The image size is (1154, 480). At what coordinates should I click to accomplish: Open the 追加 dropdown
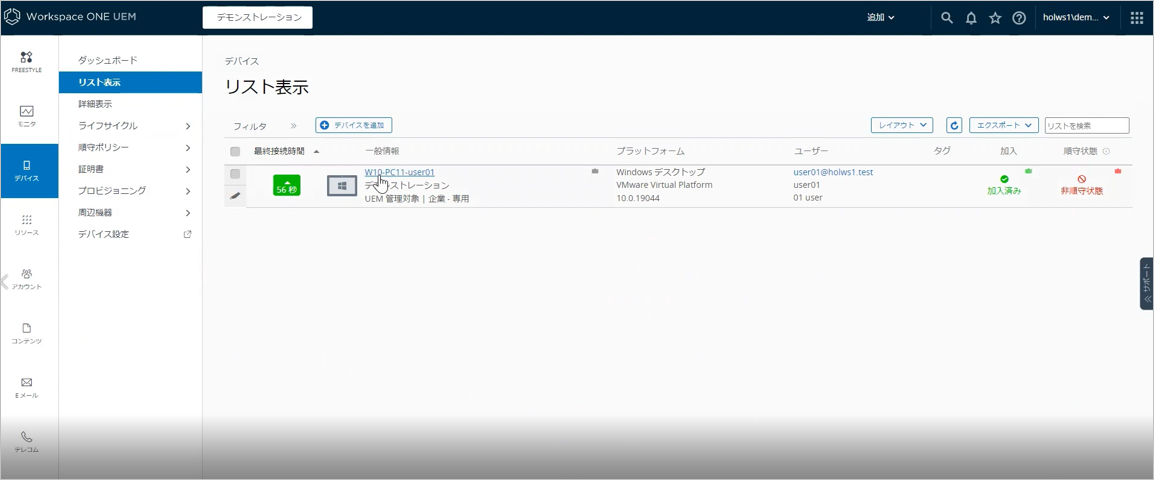(x=881, y=18)
